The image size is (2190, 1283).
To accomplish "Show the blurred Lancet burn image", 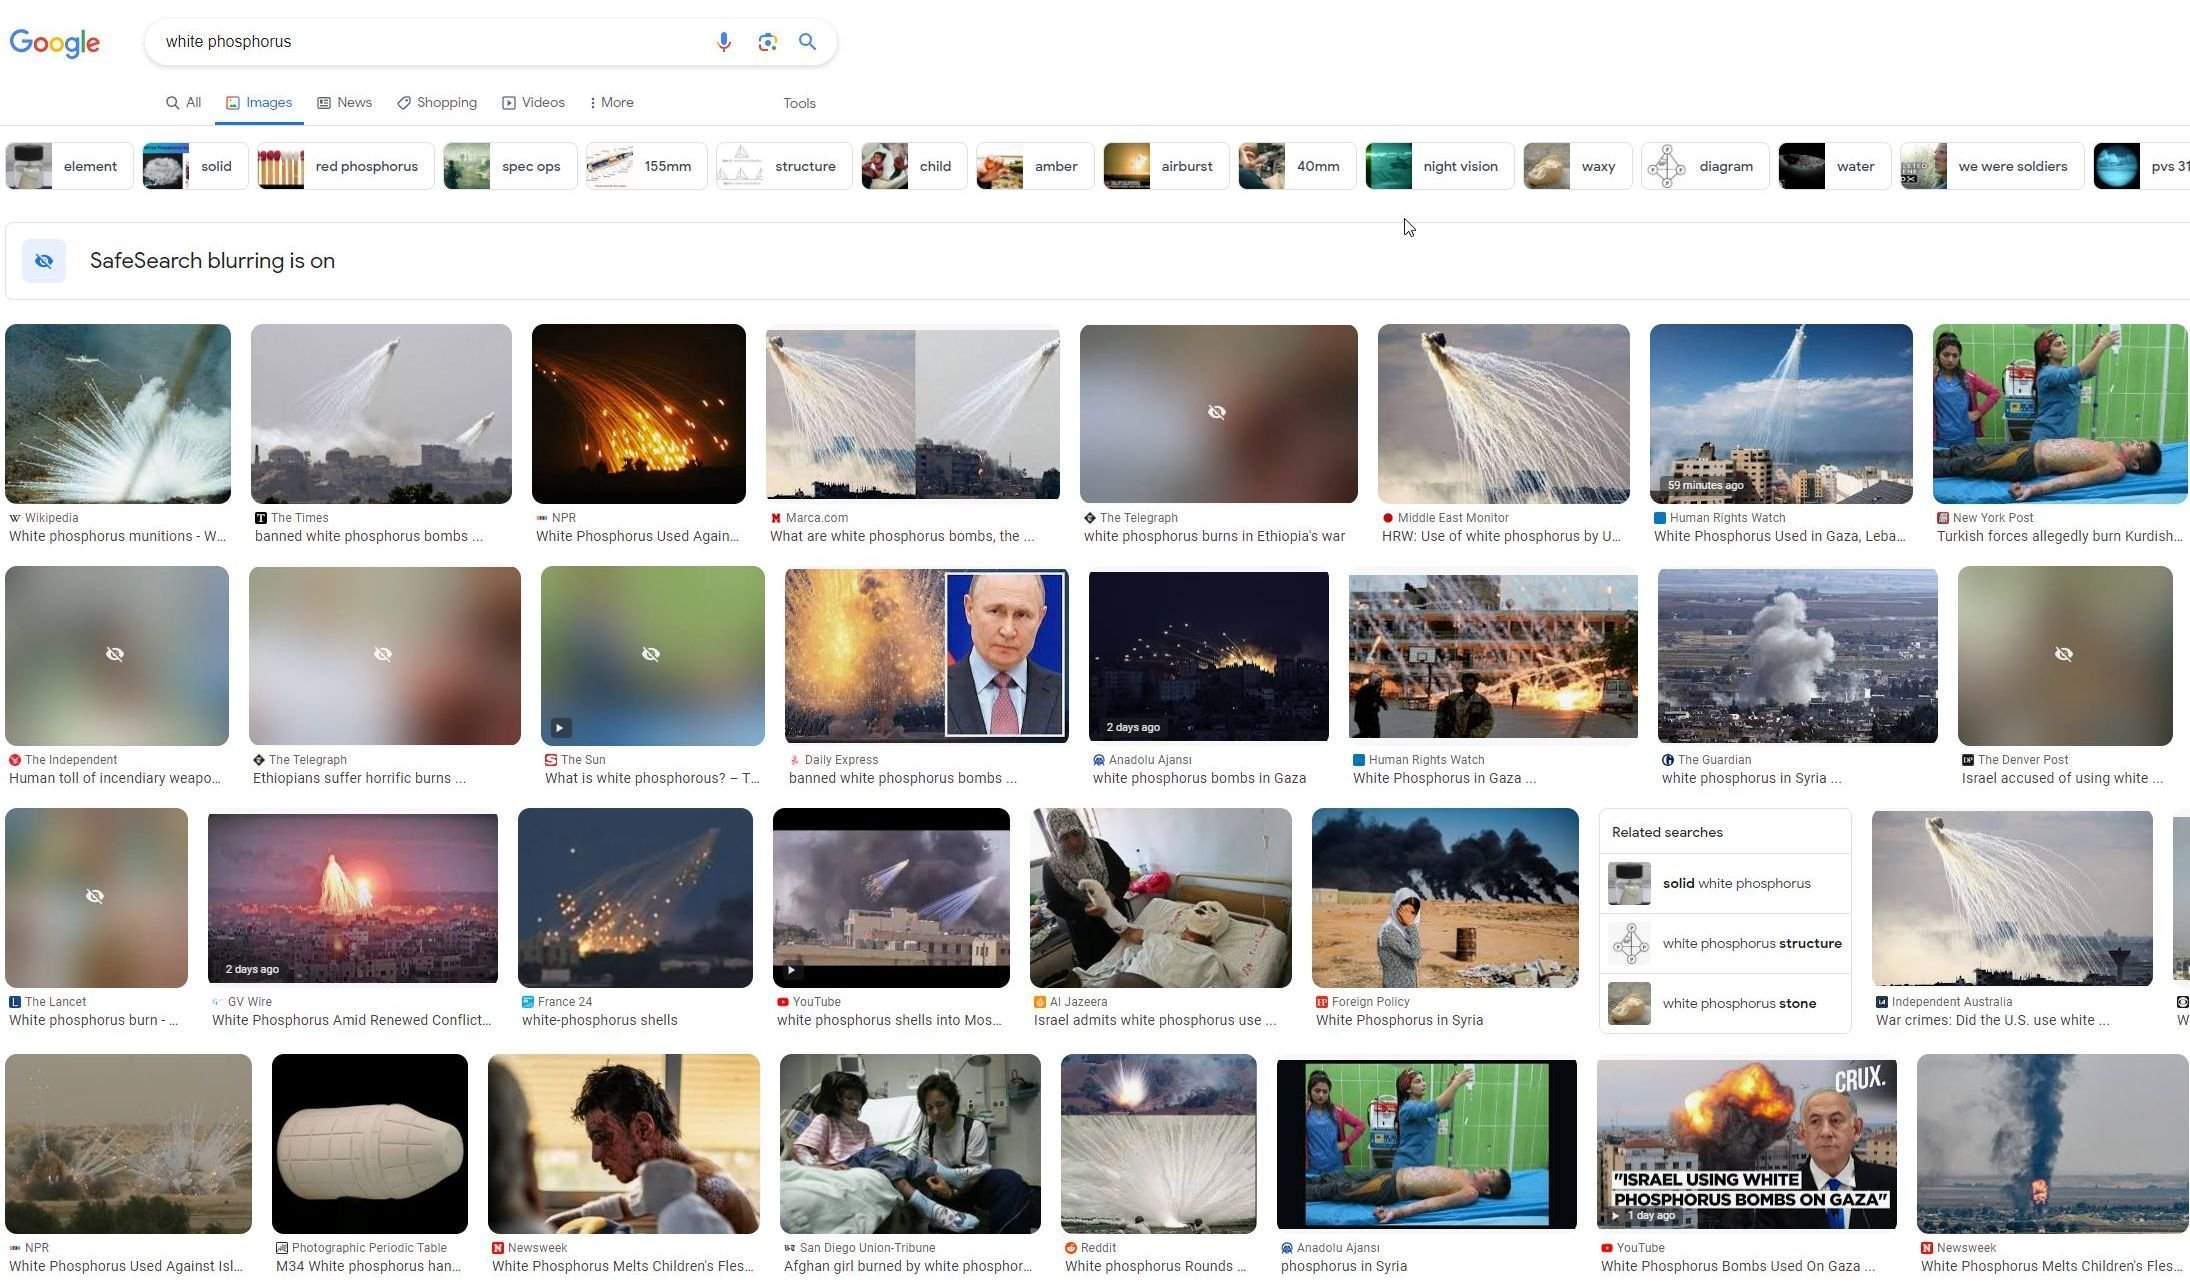I will click(x=96, y=898).
